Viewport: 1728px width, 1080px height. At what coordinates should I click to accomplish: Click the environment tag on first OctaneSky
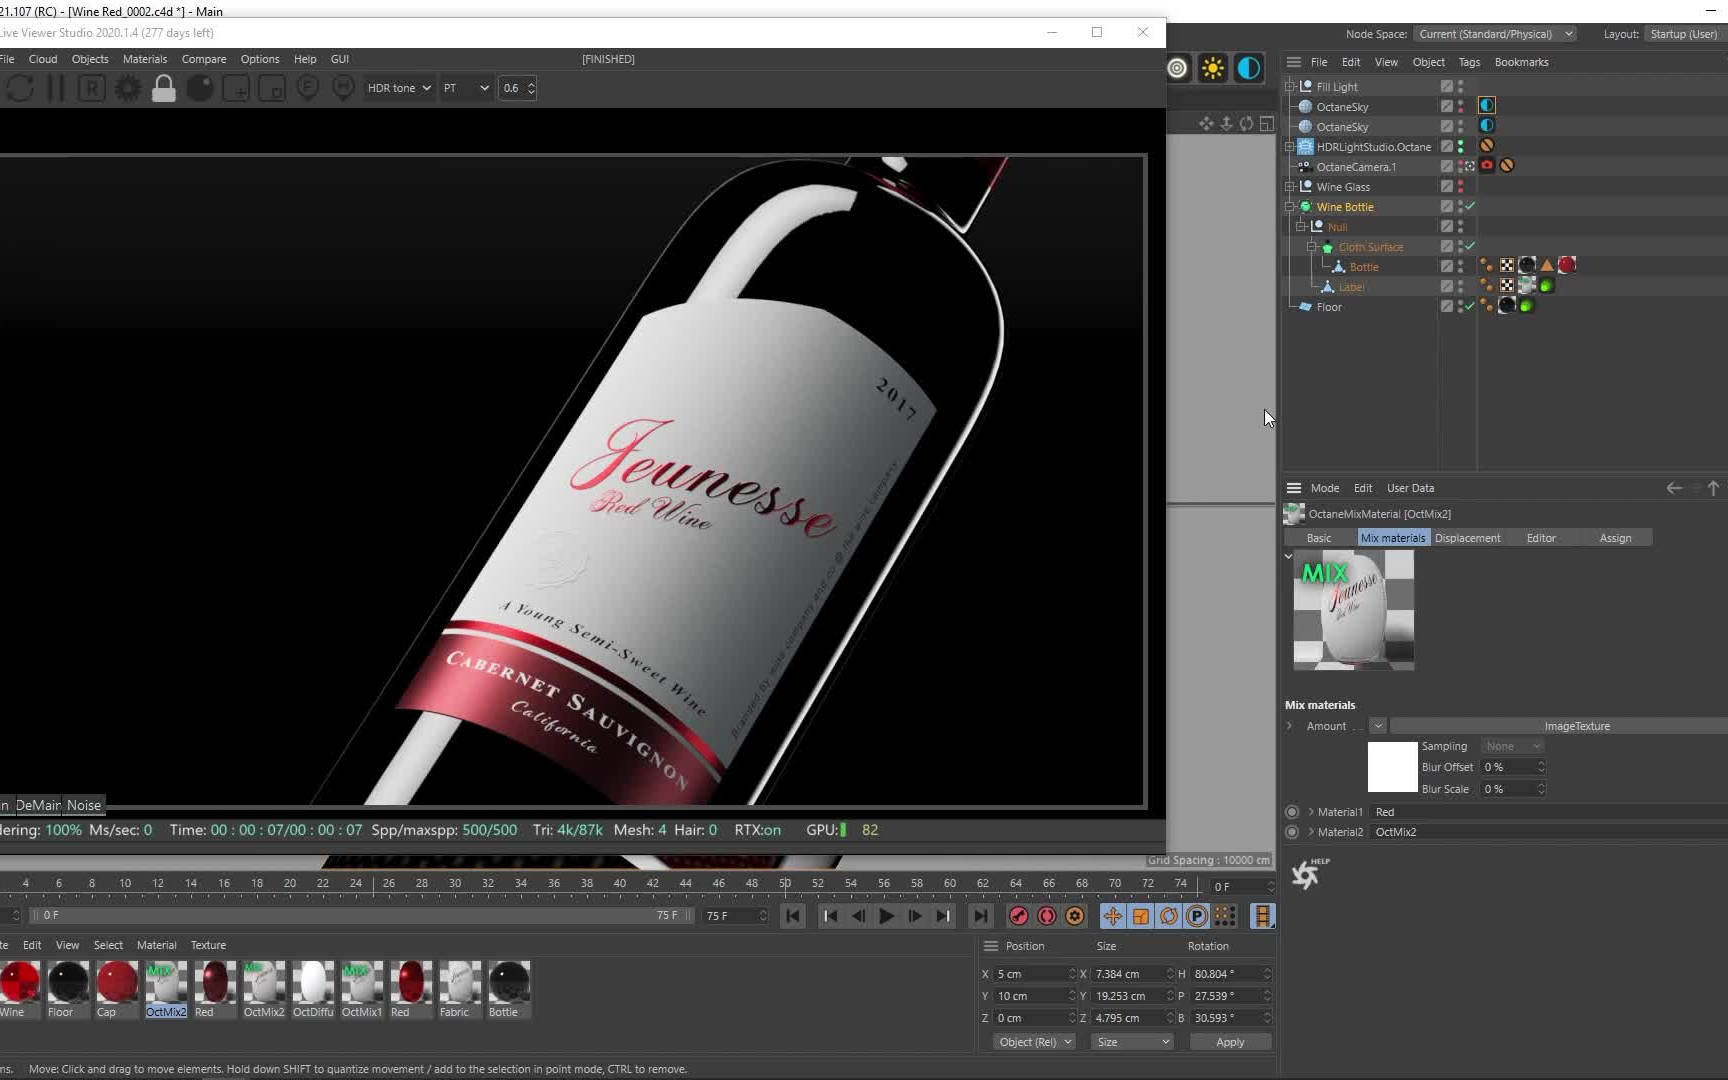click(1487, 105)
